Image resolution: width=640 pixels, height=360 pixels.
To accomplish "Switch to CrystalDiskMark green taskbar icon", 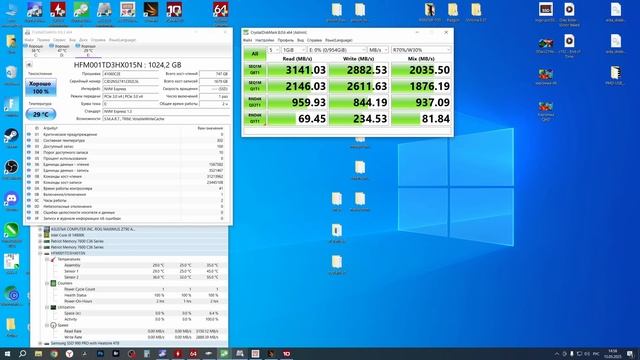I will (224, 353).
